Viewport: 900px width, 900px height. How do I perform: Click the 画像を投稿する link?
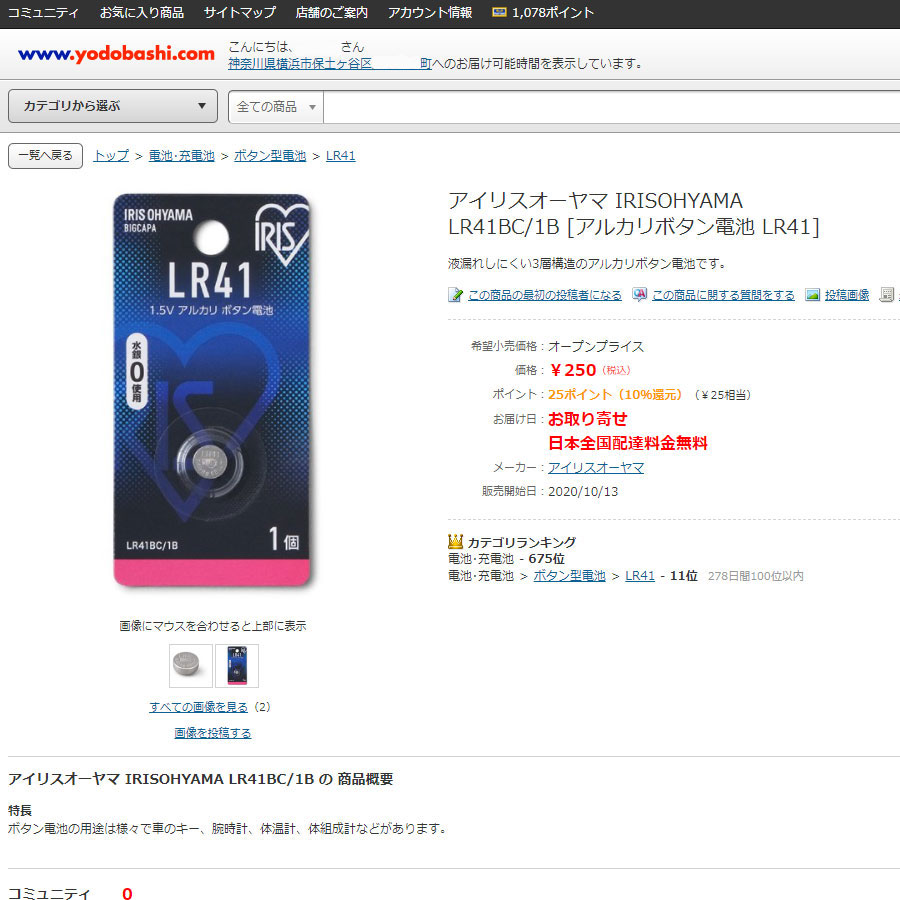tap(213, 732)
